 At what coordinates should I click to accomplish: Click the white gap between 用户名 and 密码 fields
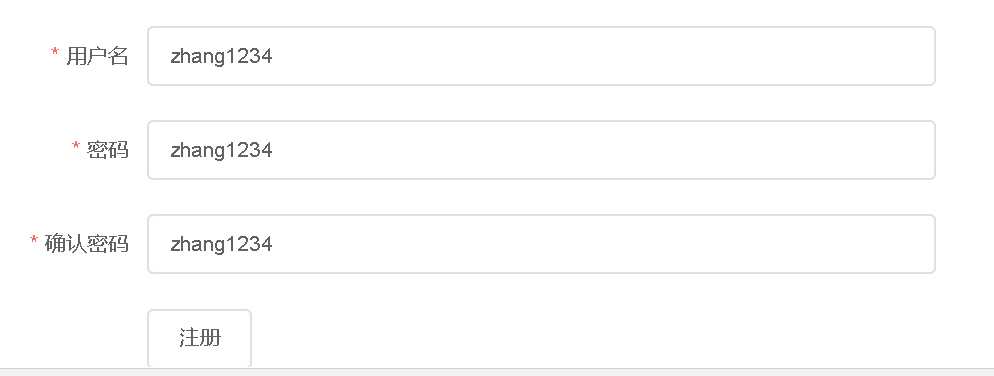coord(541,103)
